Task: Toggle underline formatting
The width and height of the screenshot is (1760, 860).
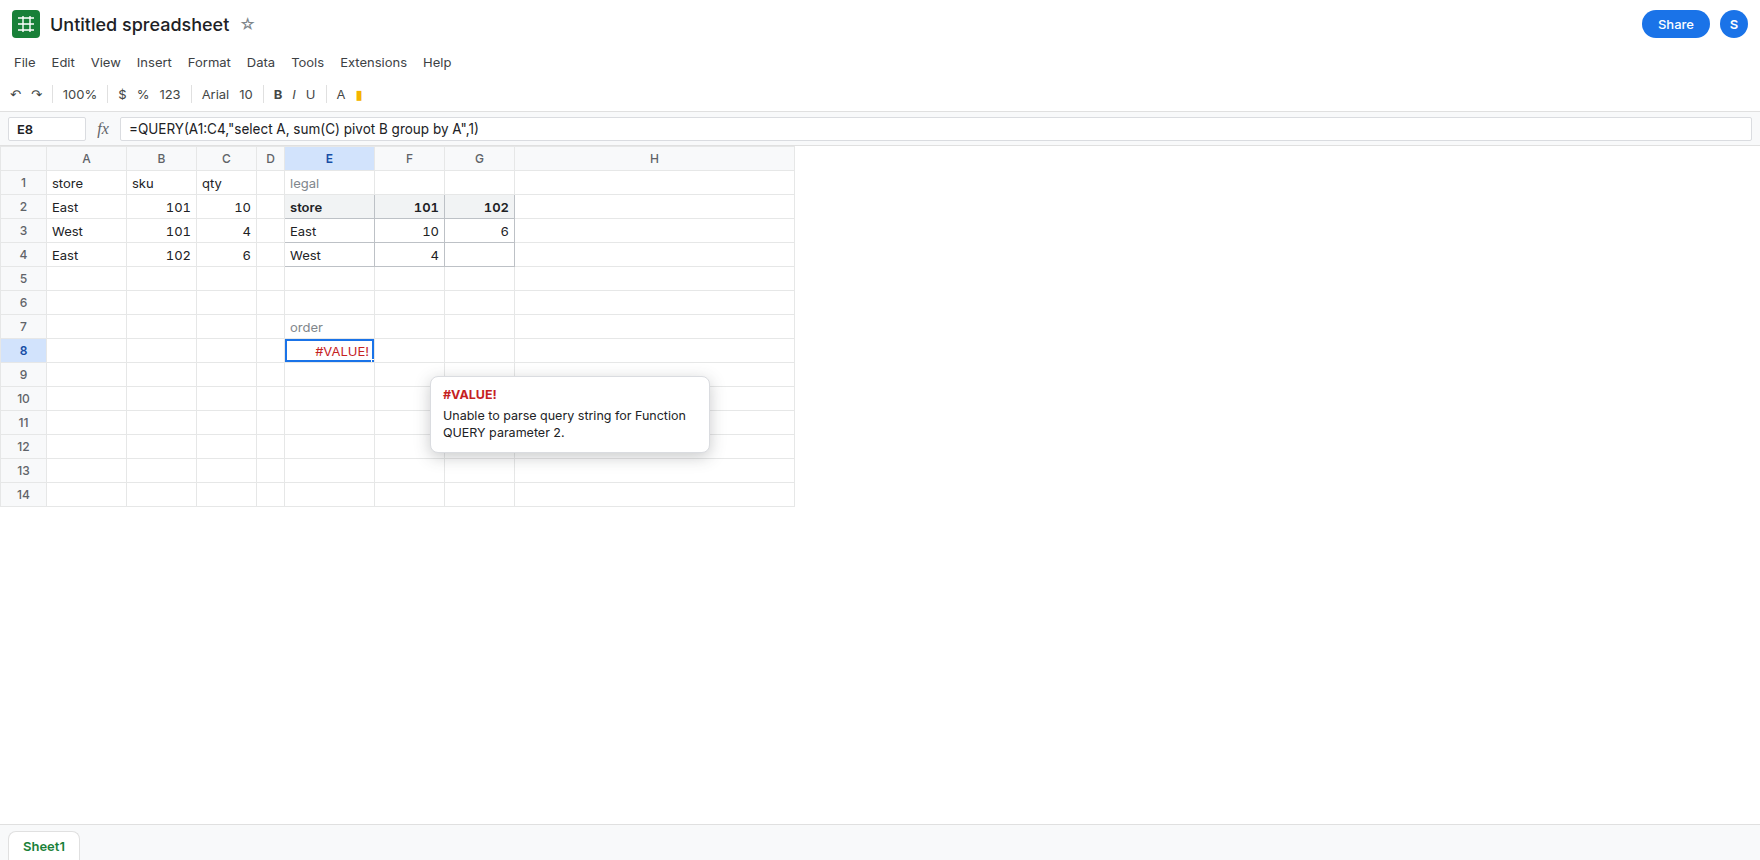Action: tap(311, 94)
